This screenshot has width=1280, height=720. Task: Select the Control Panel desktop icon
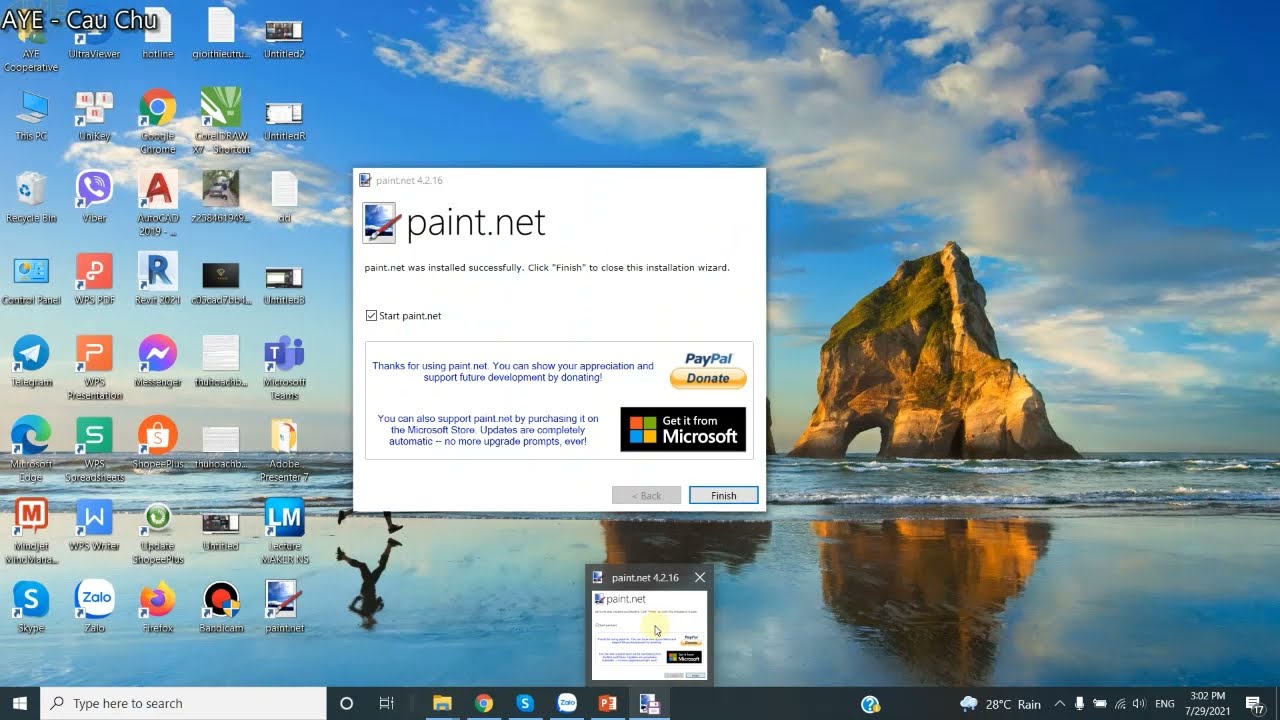31,279
